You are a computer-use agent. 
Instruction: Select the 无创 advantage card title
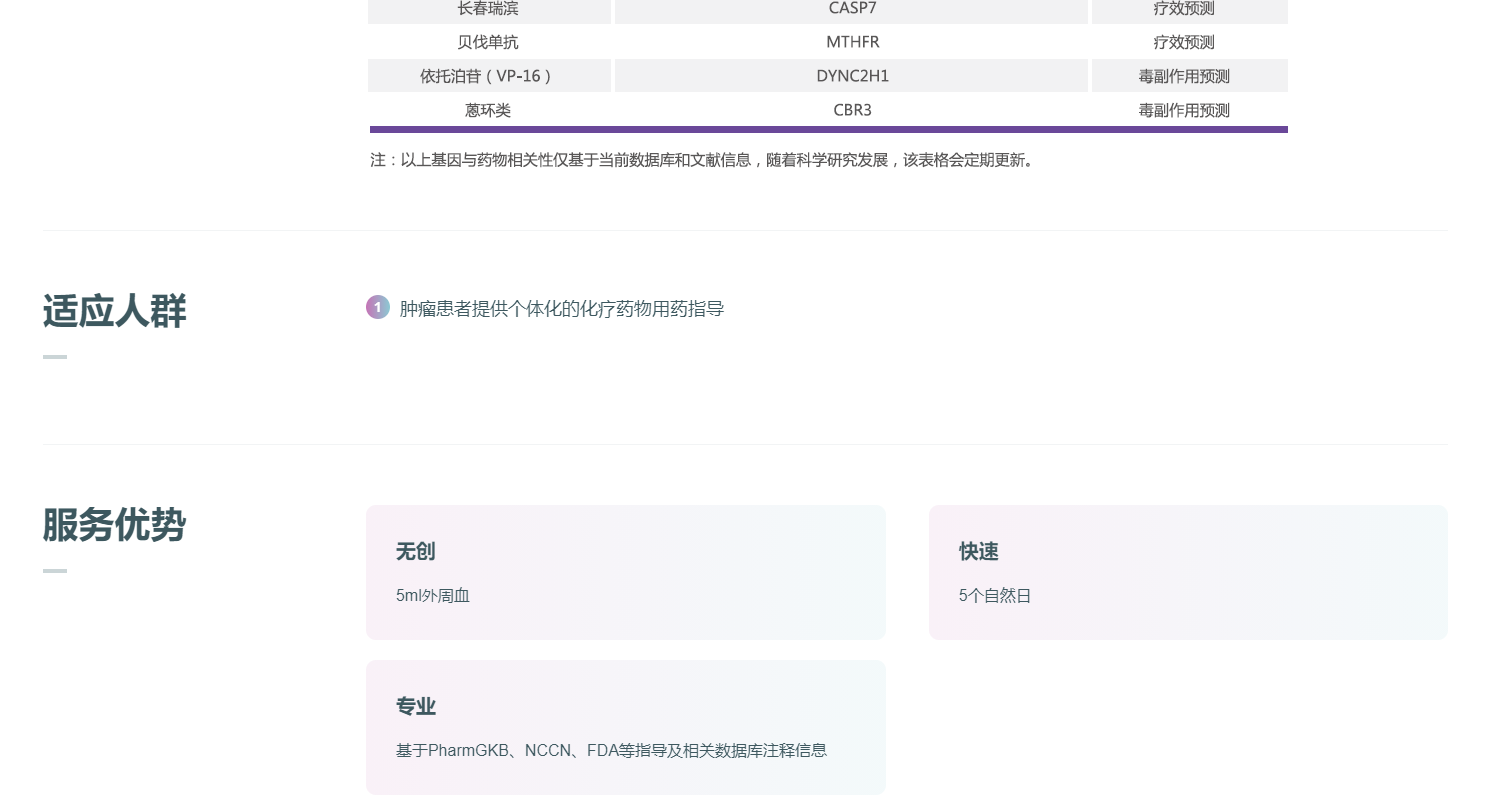point(415,552)
